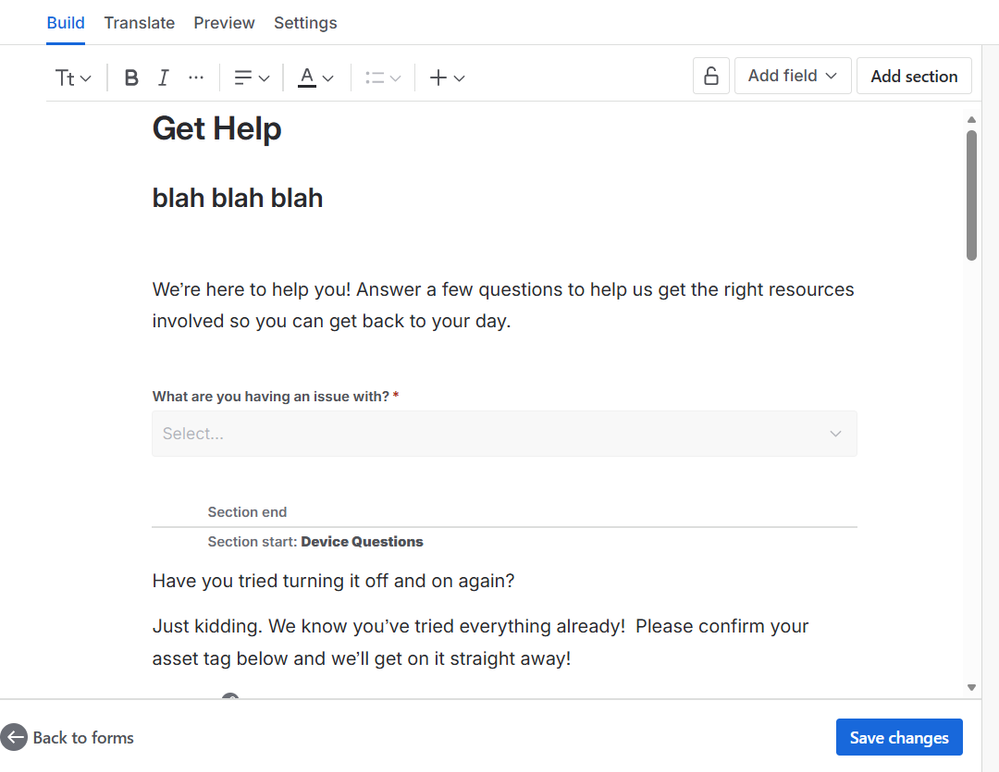Open more formatting options ellipsis

196,78
